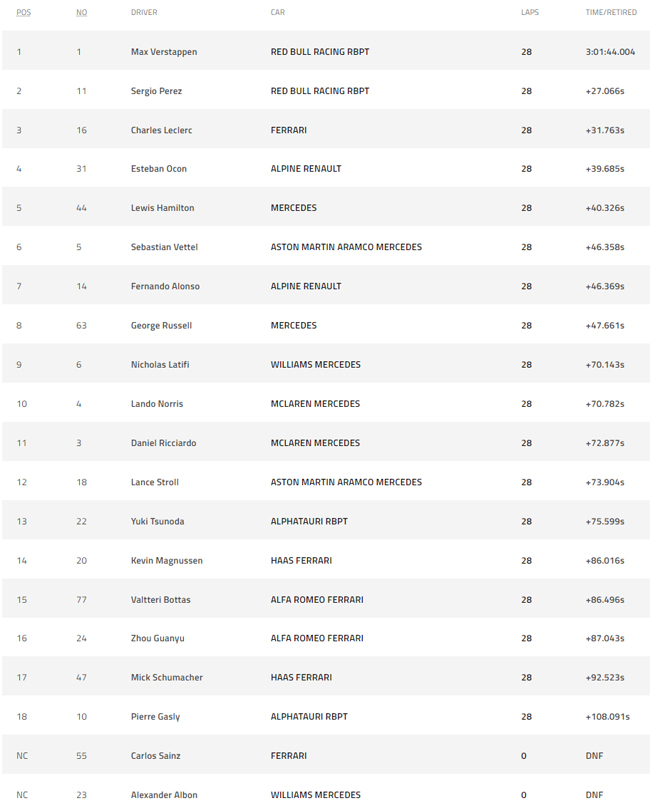Click Pierre Gasly's name
The width and height of the screenshot is (650, 808).
tap(155, 717)
